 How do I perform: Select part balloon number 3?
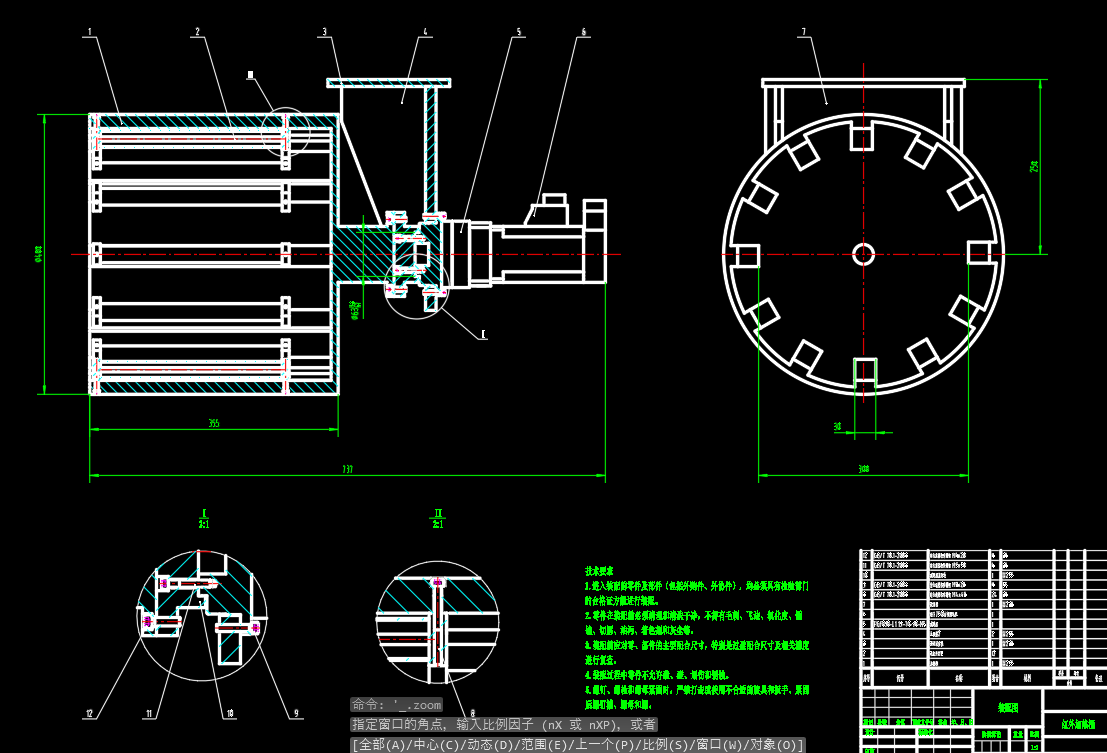(x=324, y=32)
